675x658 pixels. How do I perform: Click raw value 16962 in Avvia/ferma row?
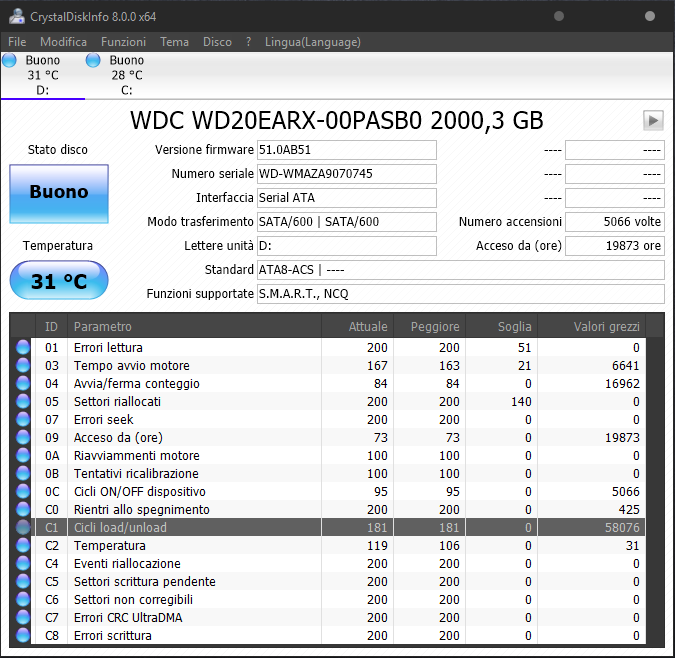click(x=622, y=383)
